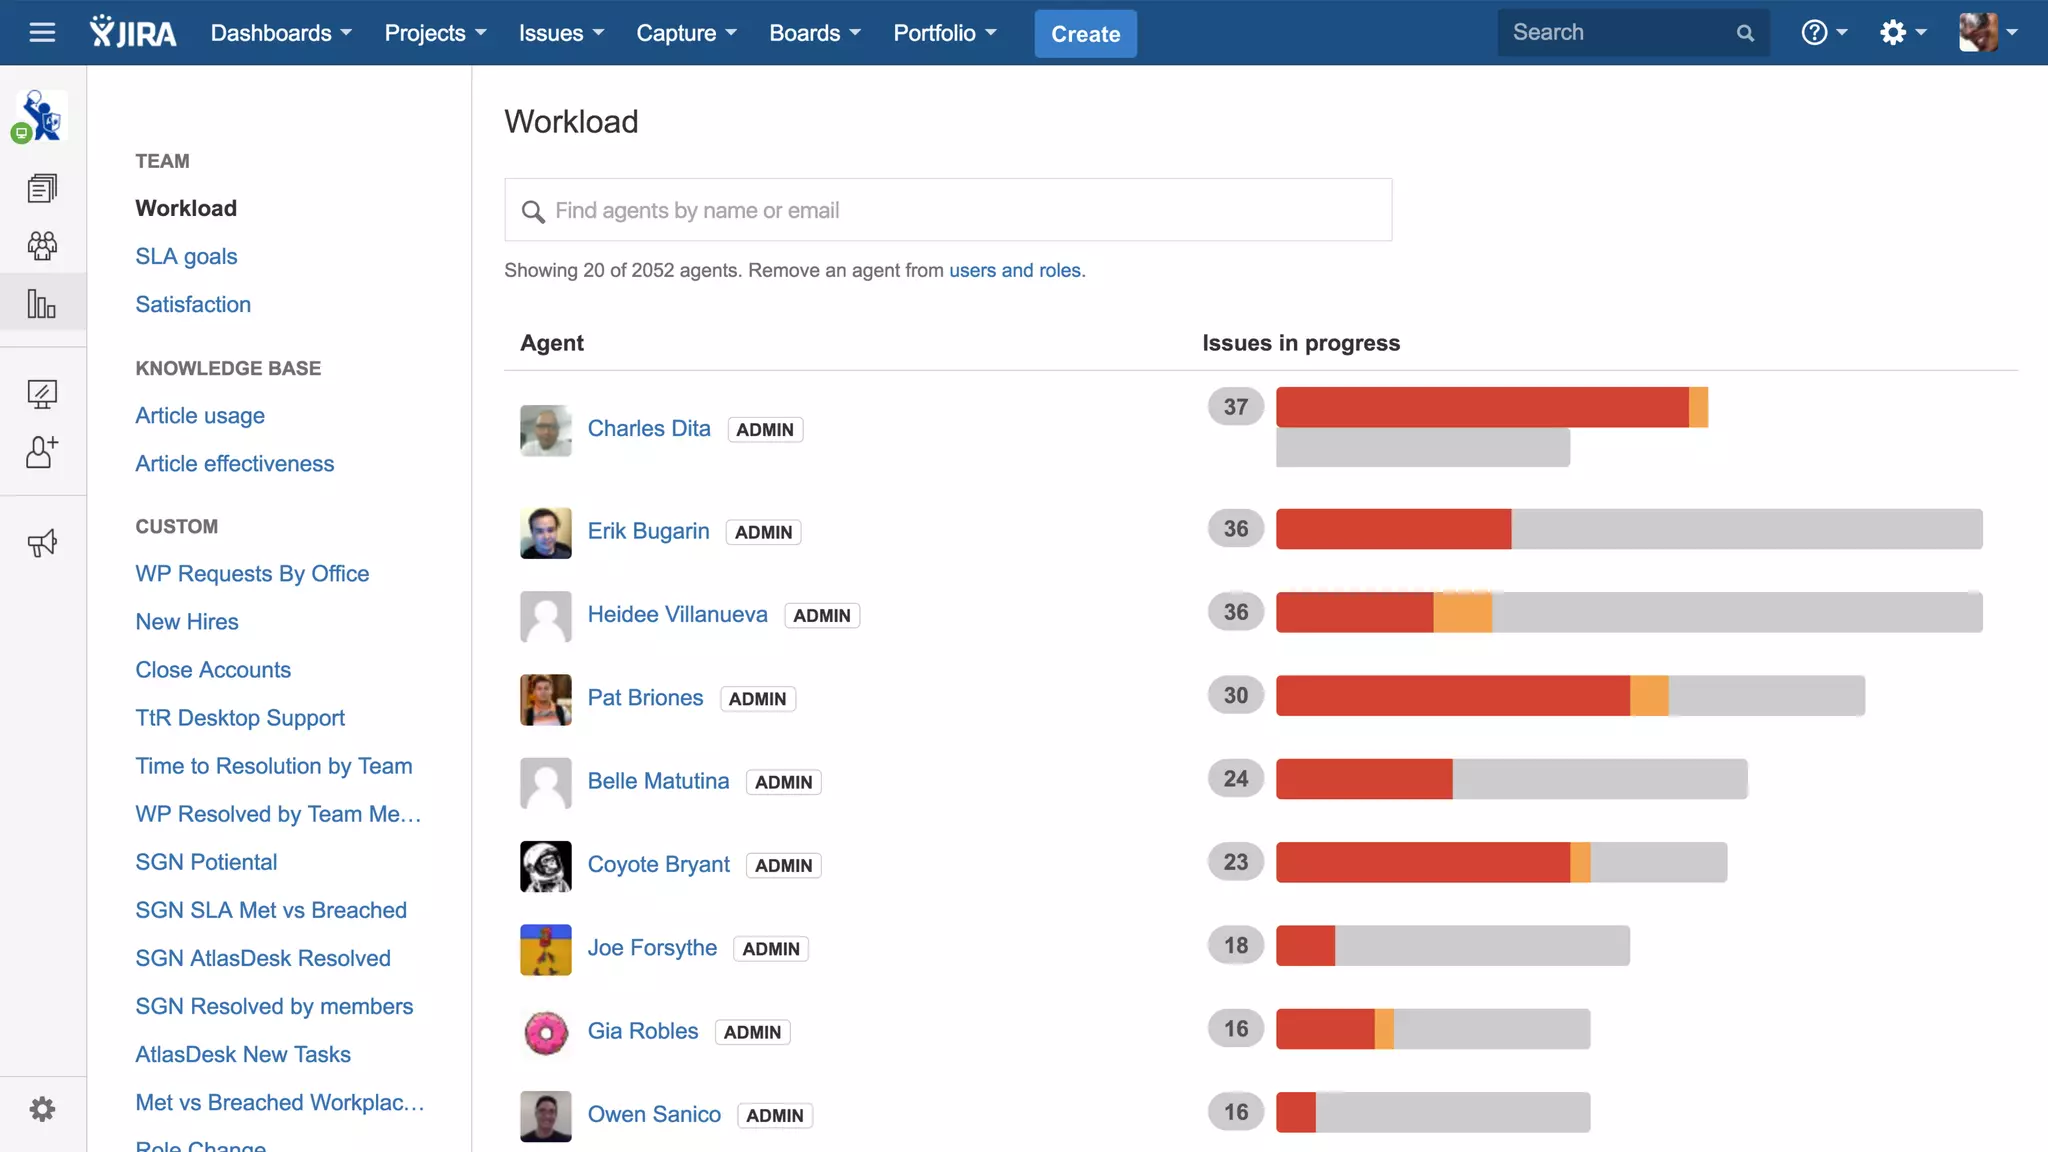The height and width of the screenshot is (1152, 2048).
Task: Expand the Projects dropdown menu
Action: coord(435,33)
